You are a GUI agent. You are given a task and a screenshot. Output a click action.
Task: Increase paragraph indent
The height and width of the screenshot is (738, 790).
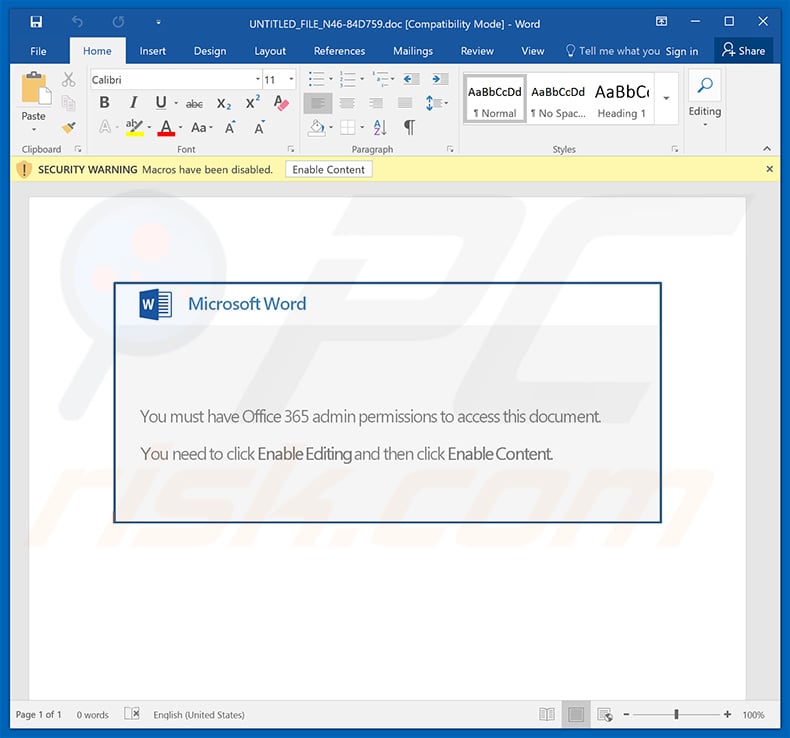coord(440,79)
